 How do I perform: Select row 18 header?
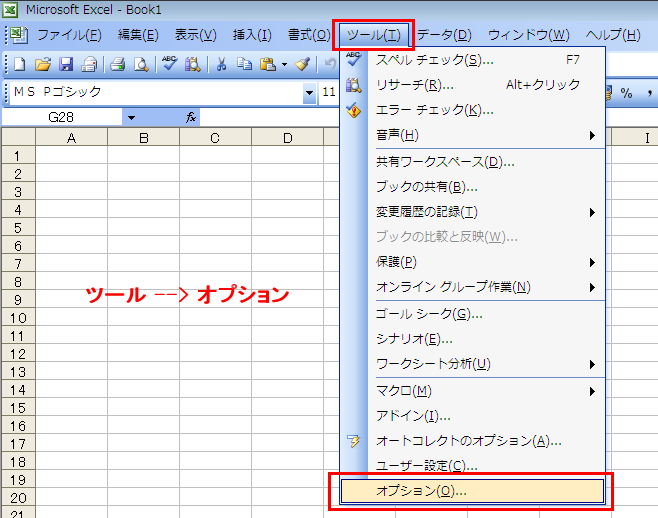18,462
